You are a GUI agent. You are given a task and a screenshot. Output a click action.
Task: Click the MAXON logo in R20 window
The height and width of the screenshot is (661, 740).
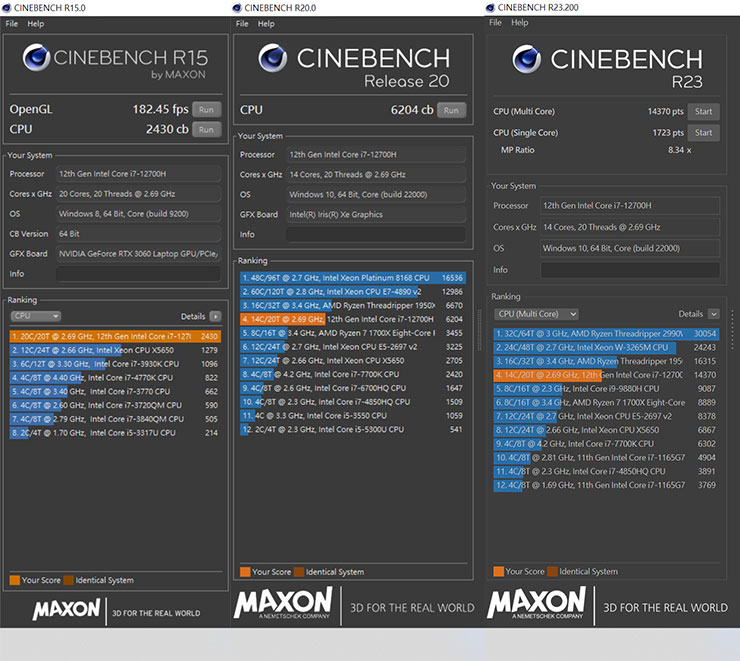[x=283, y=603]
